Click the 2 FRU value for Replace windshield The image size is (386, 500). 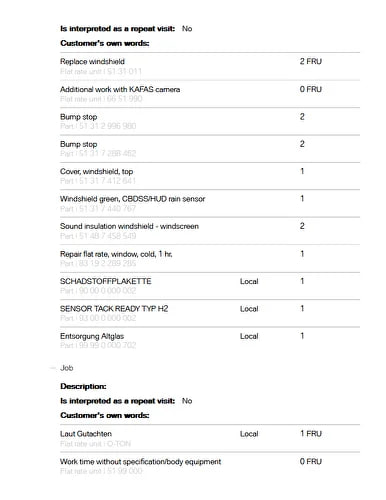pyautogui.click(x=311, y=61)
